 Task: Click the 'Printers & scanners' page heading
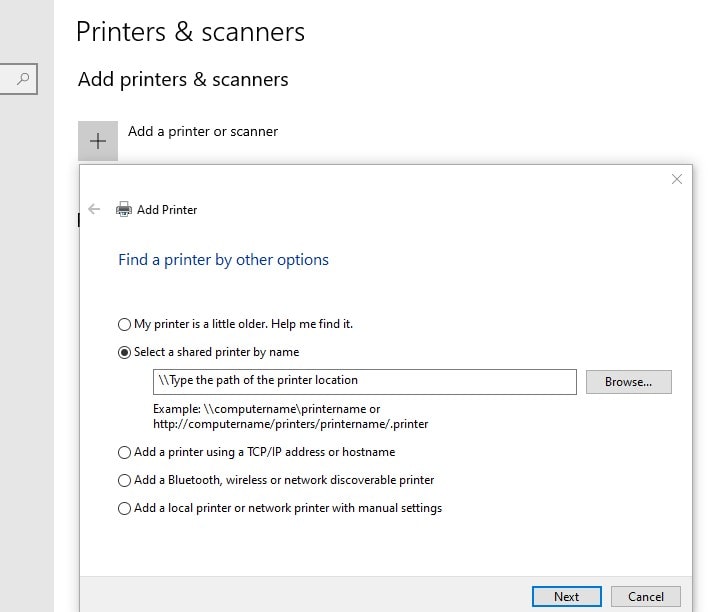pos(191,32)
